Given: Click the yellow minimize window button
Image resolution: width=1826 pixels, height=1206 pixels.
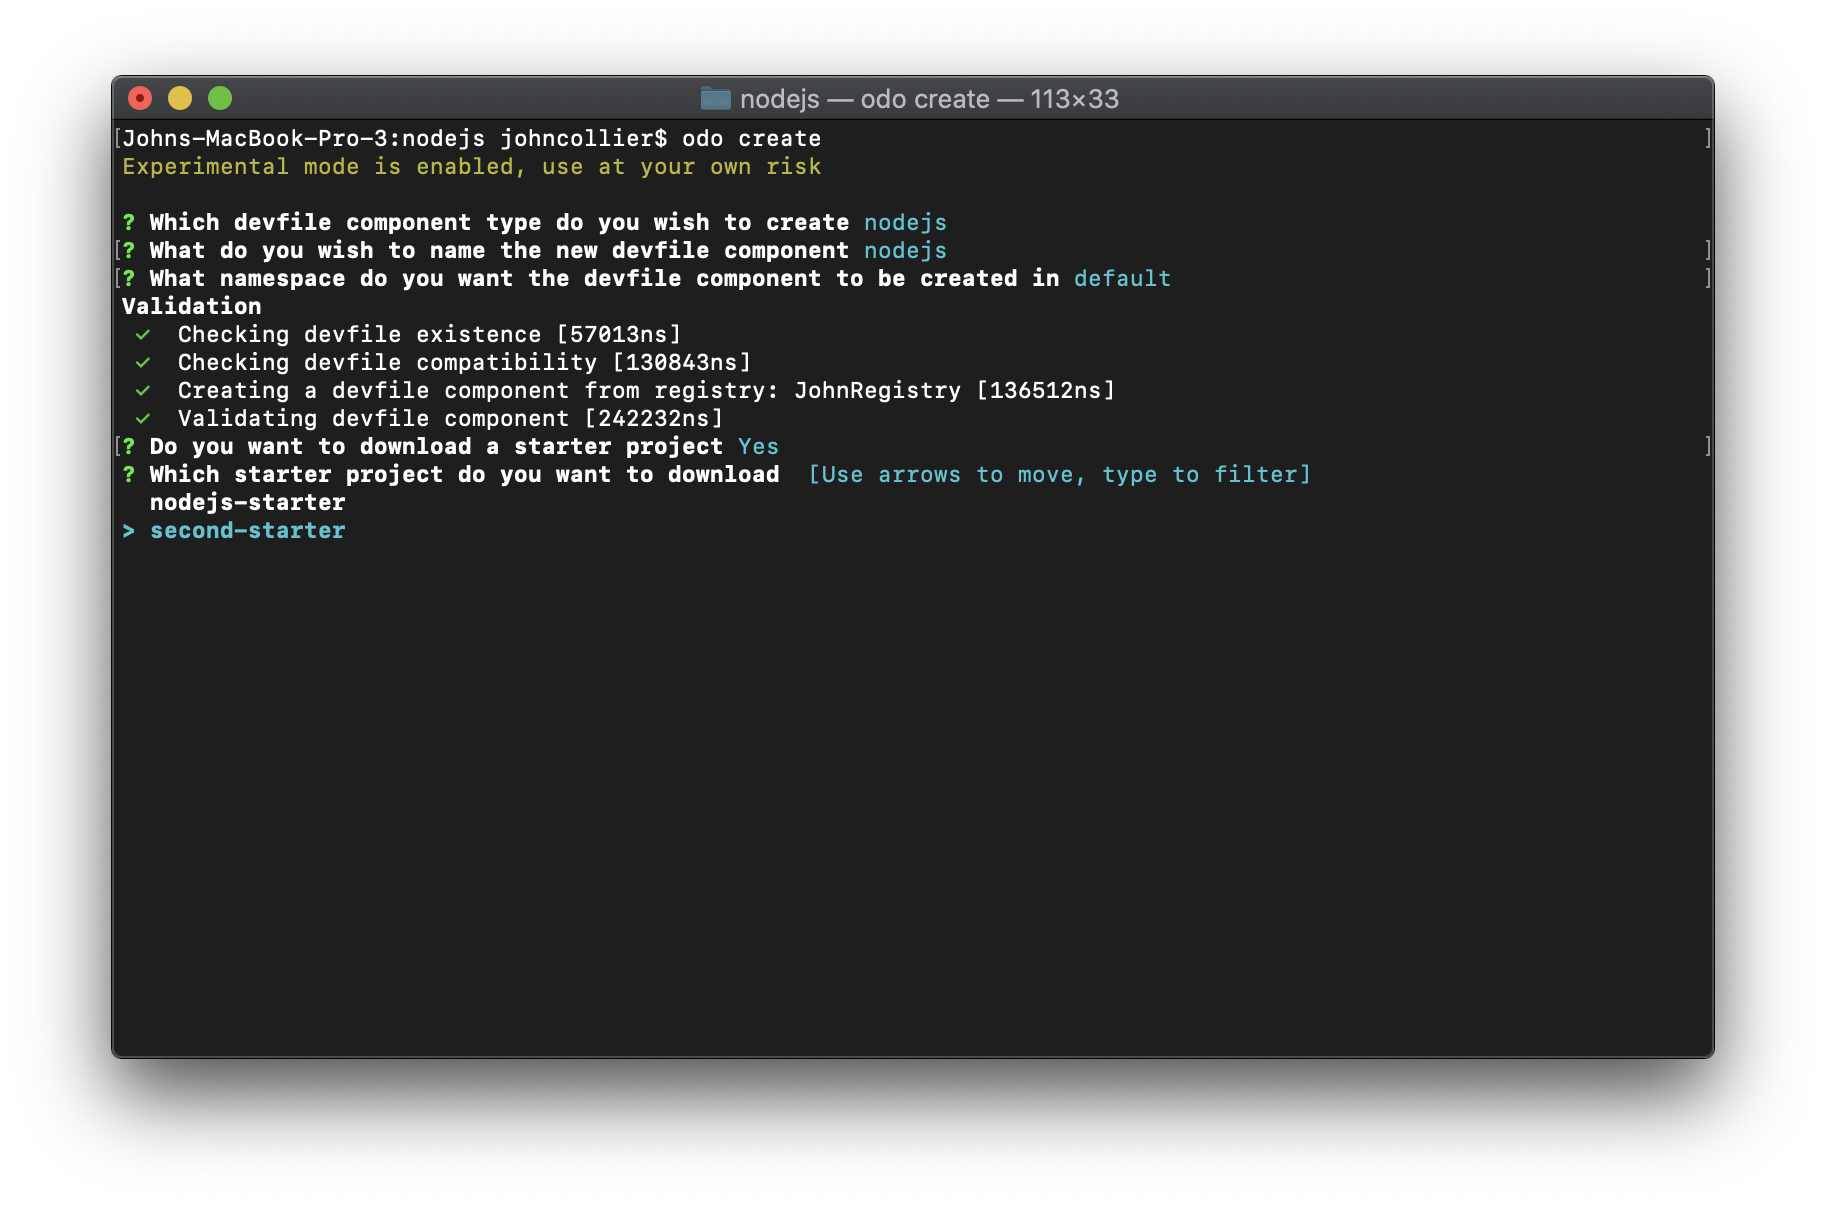Looking at the screenshot, I should [x=180, y=98].
